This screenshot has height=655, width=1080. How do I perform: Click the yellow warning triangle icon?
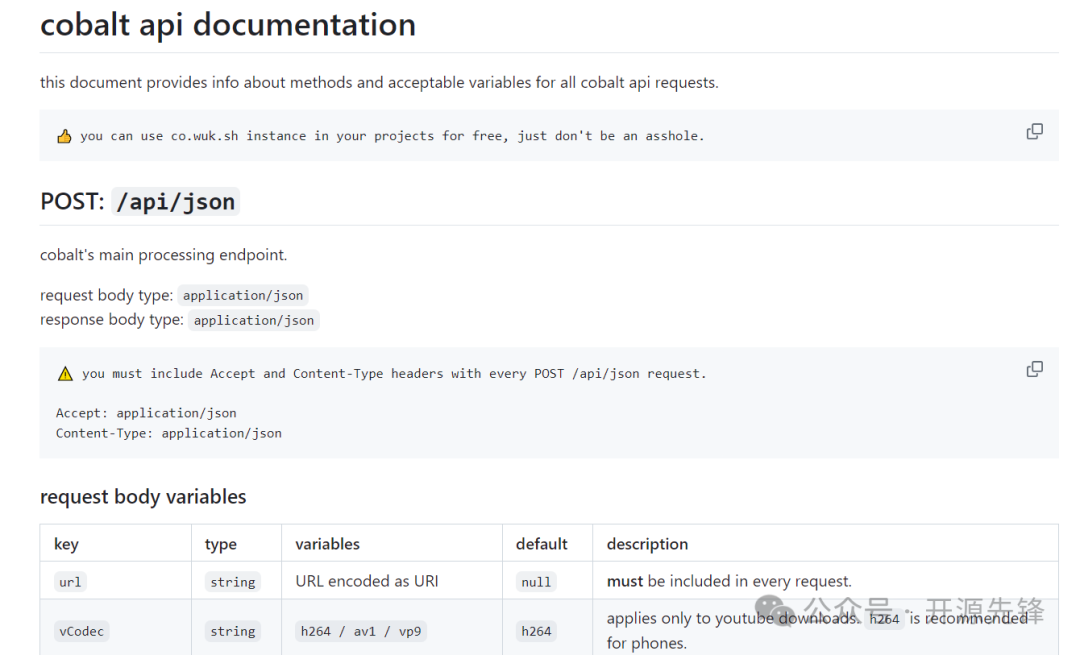click(x=65, y=374)
